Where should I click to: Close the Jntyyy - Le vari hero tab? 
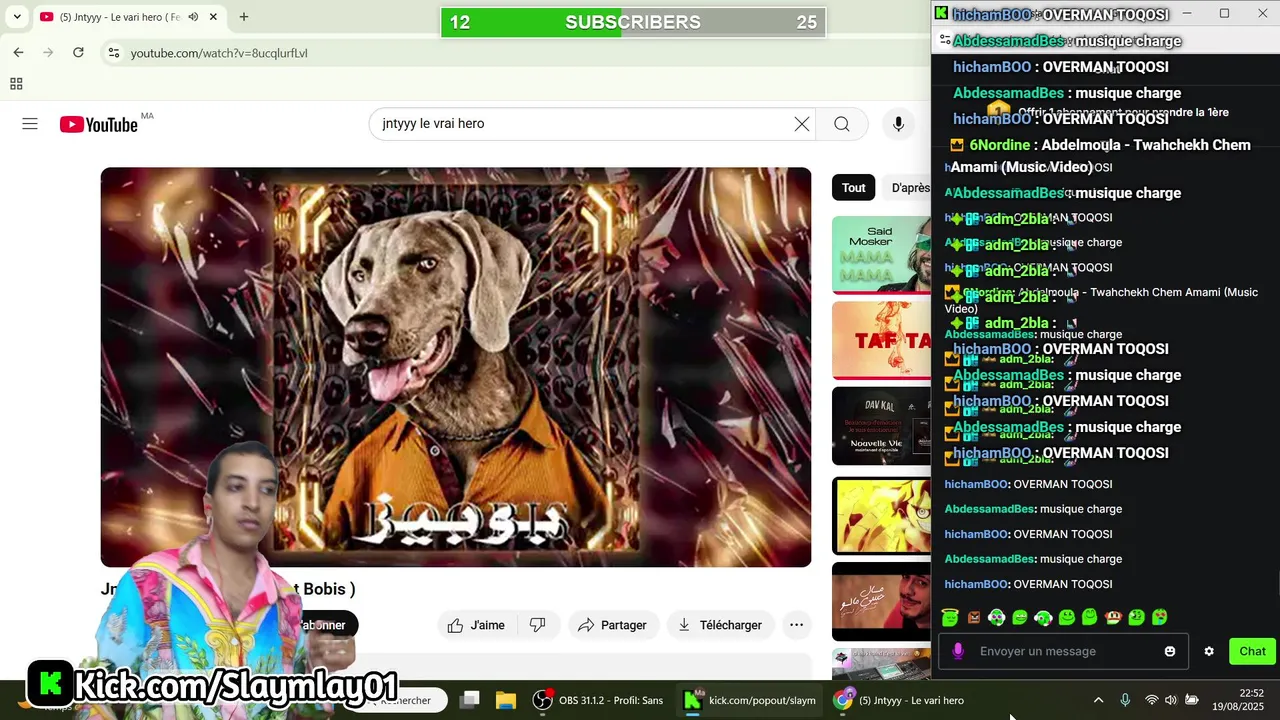tap(213, 17)
